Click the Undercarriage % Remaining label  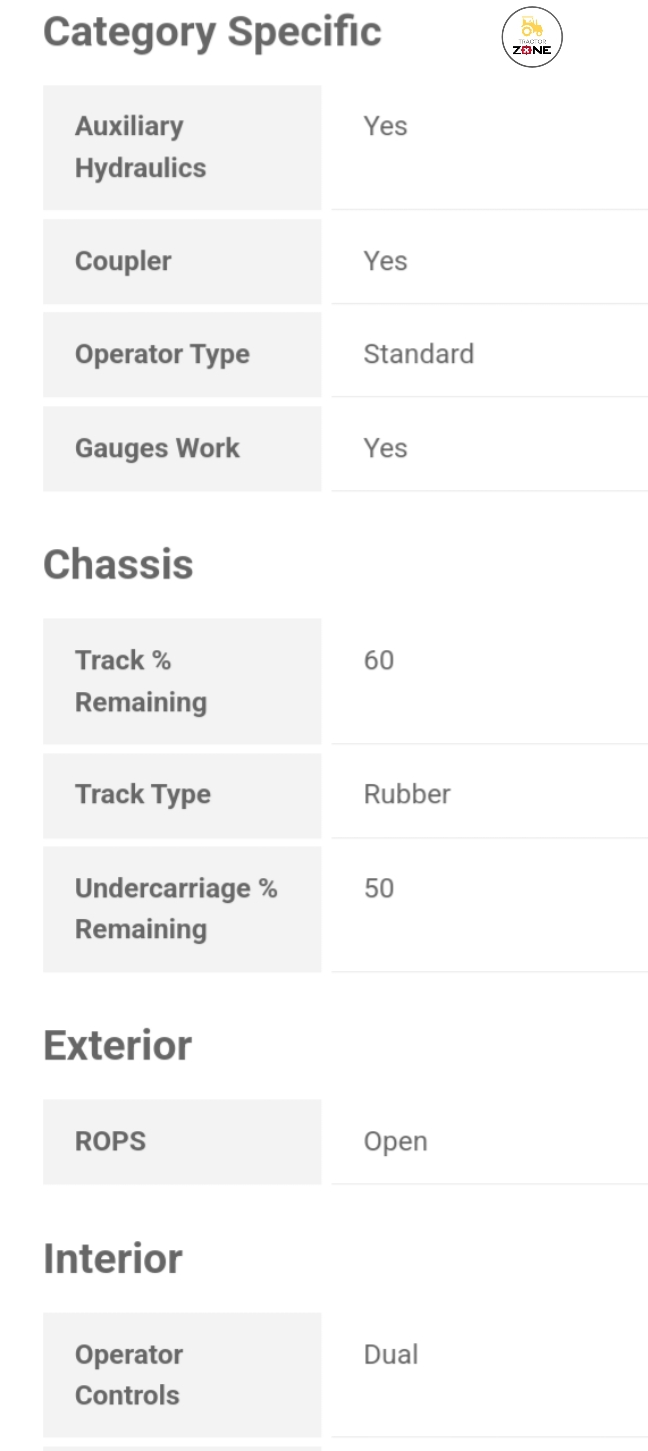176,908
